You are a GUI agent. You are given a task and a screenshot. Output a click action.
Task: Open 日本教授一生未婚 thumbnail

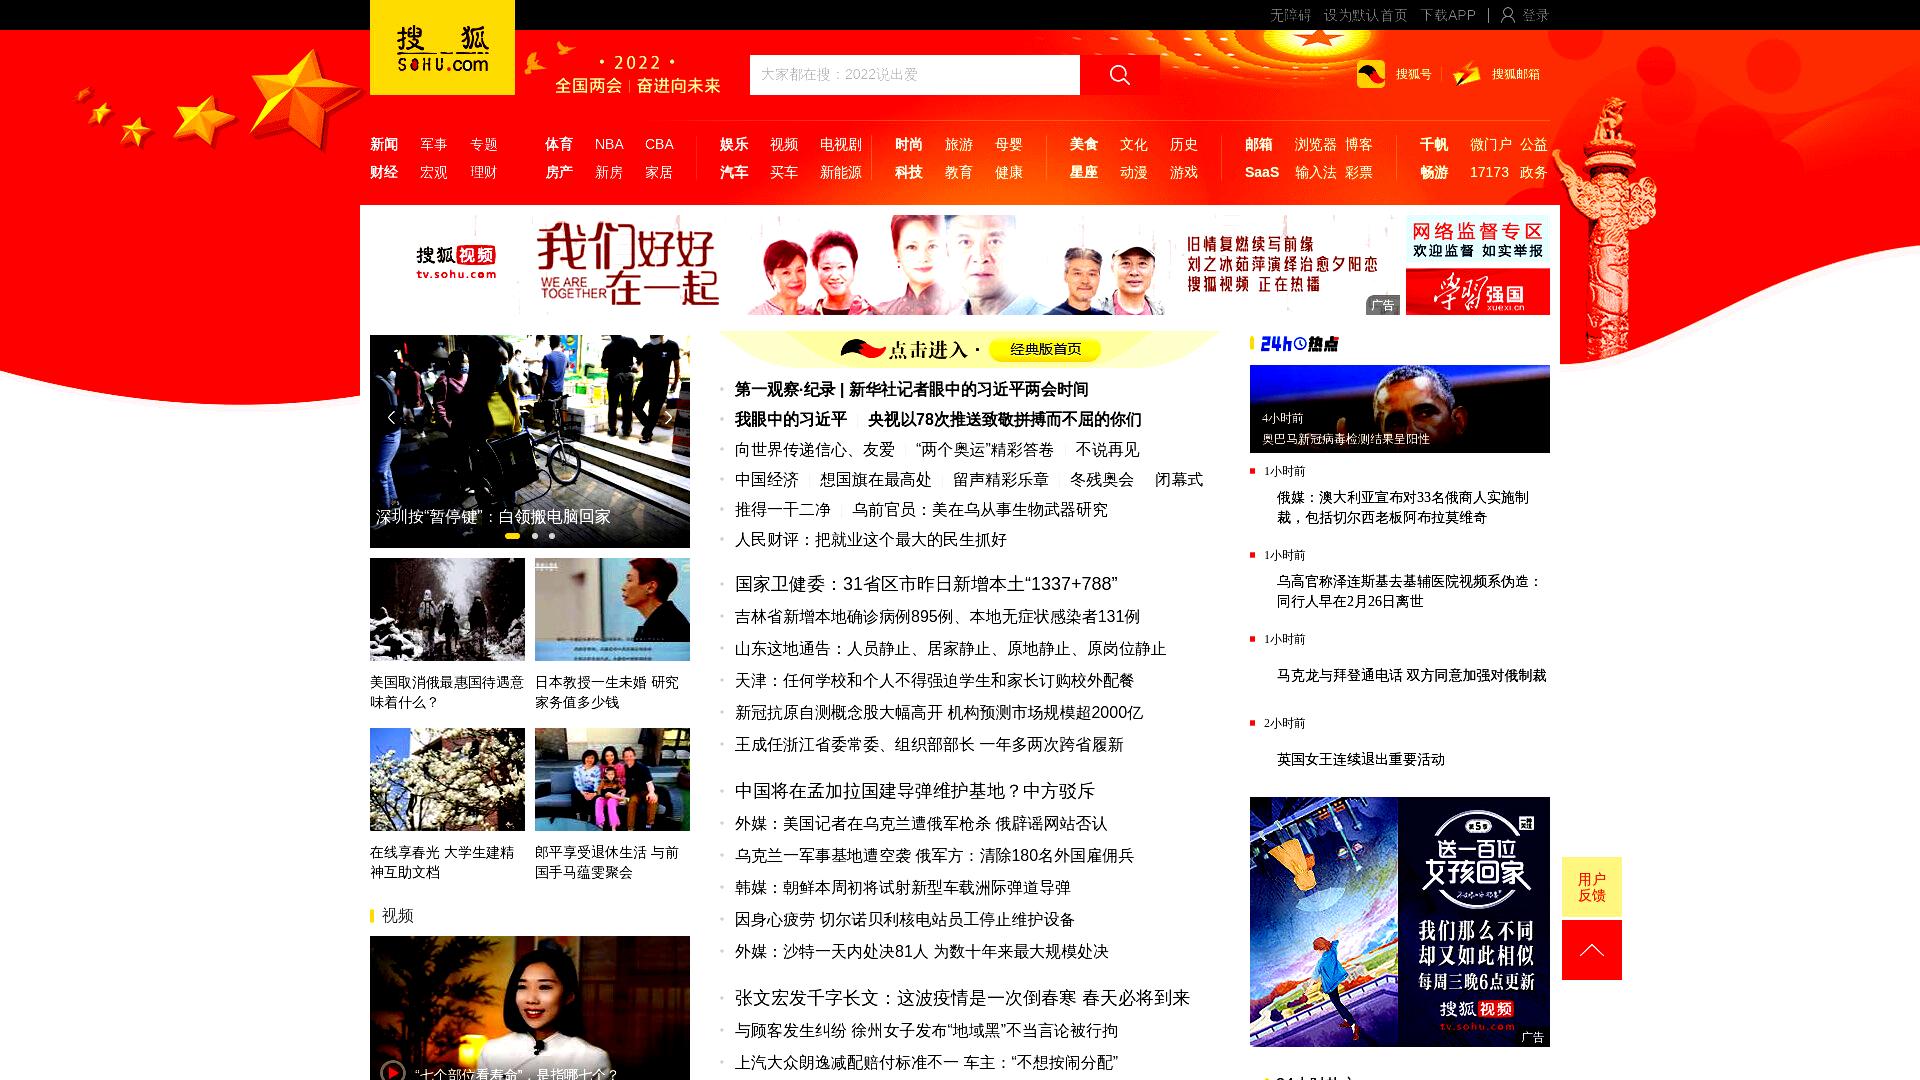pyautogui.click(x=612, y=609)
